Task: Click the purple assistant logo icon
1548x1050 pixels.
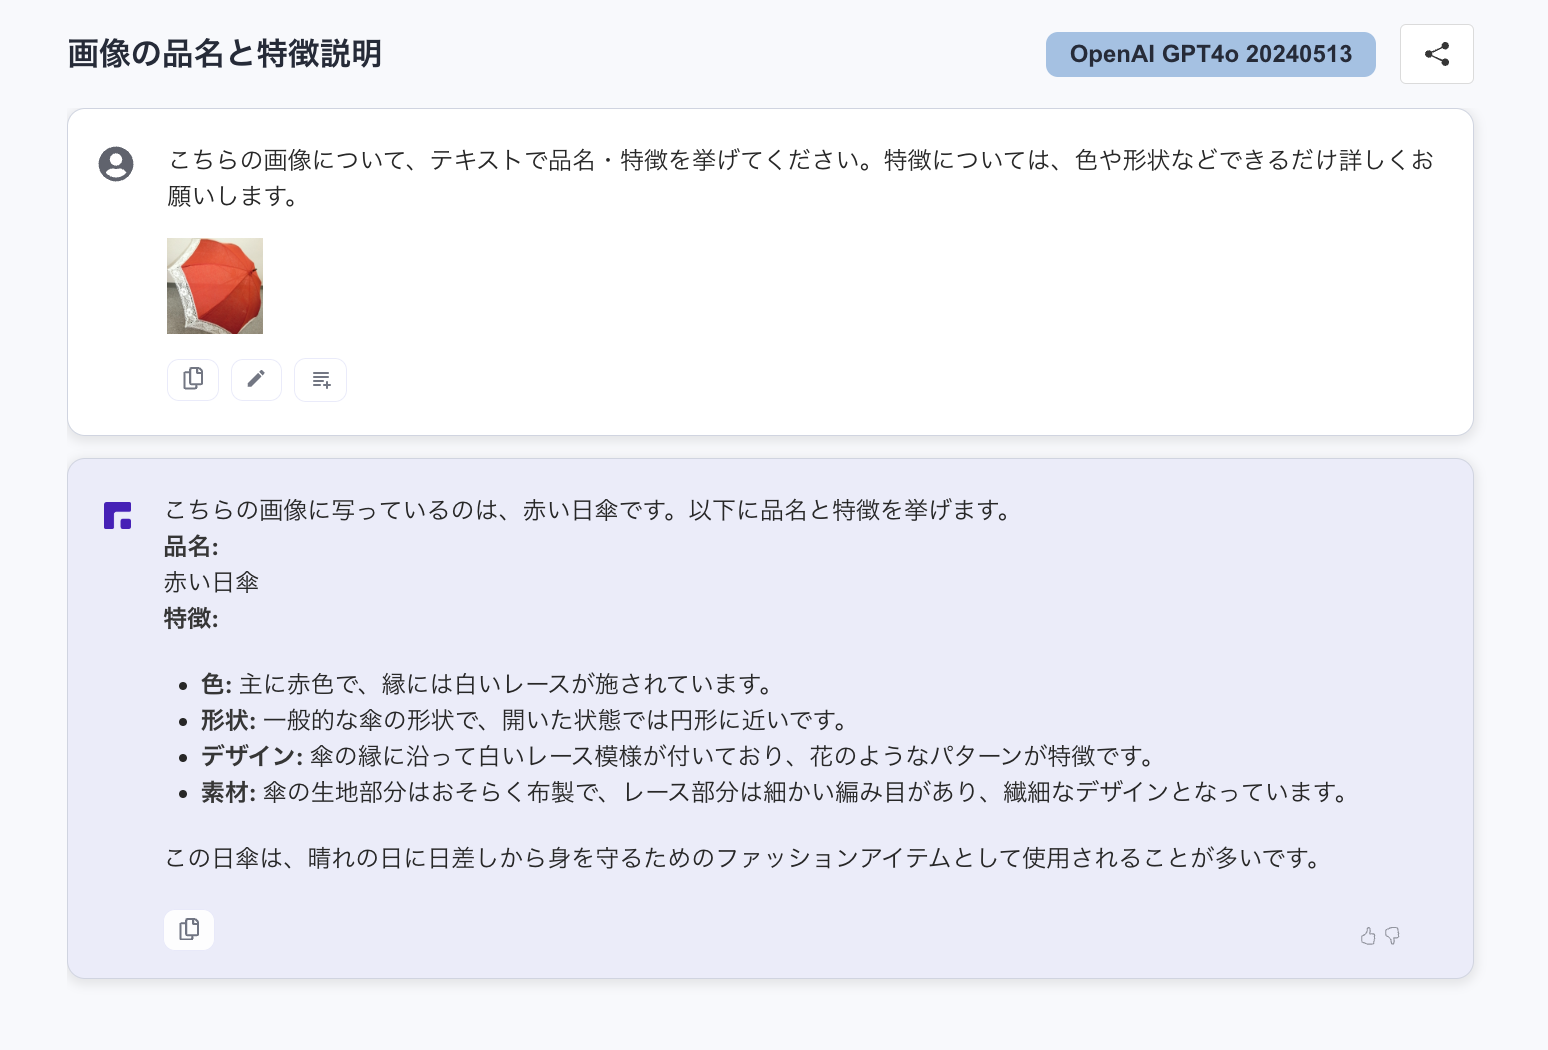Action: click(117, 515)
